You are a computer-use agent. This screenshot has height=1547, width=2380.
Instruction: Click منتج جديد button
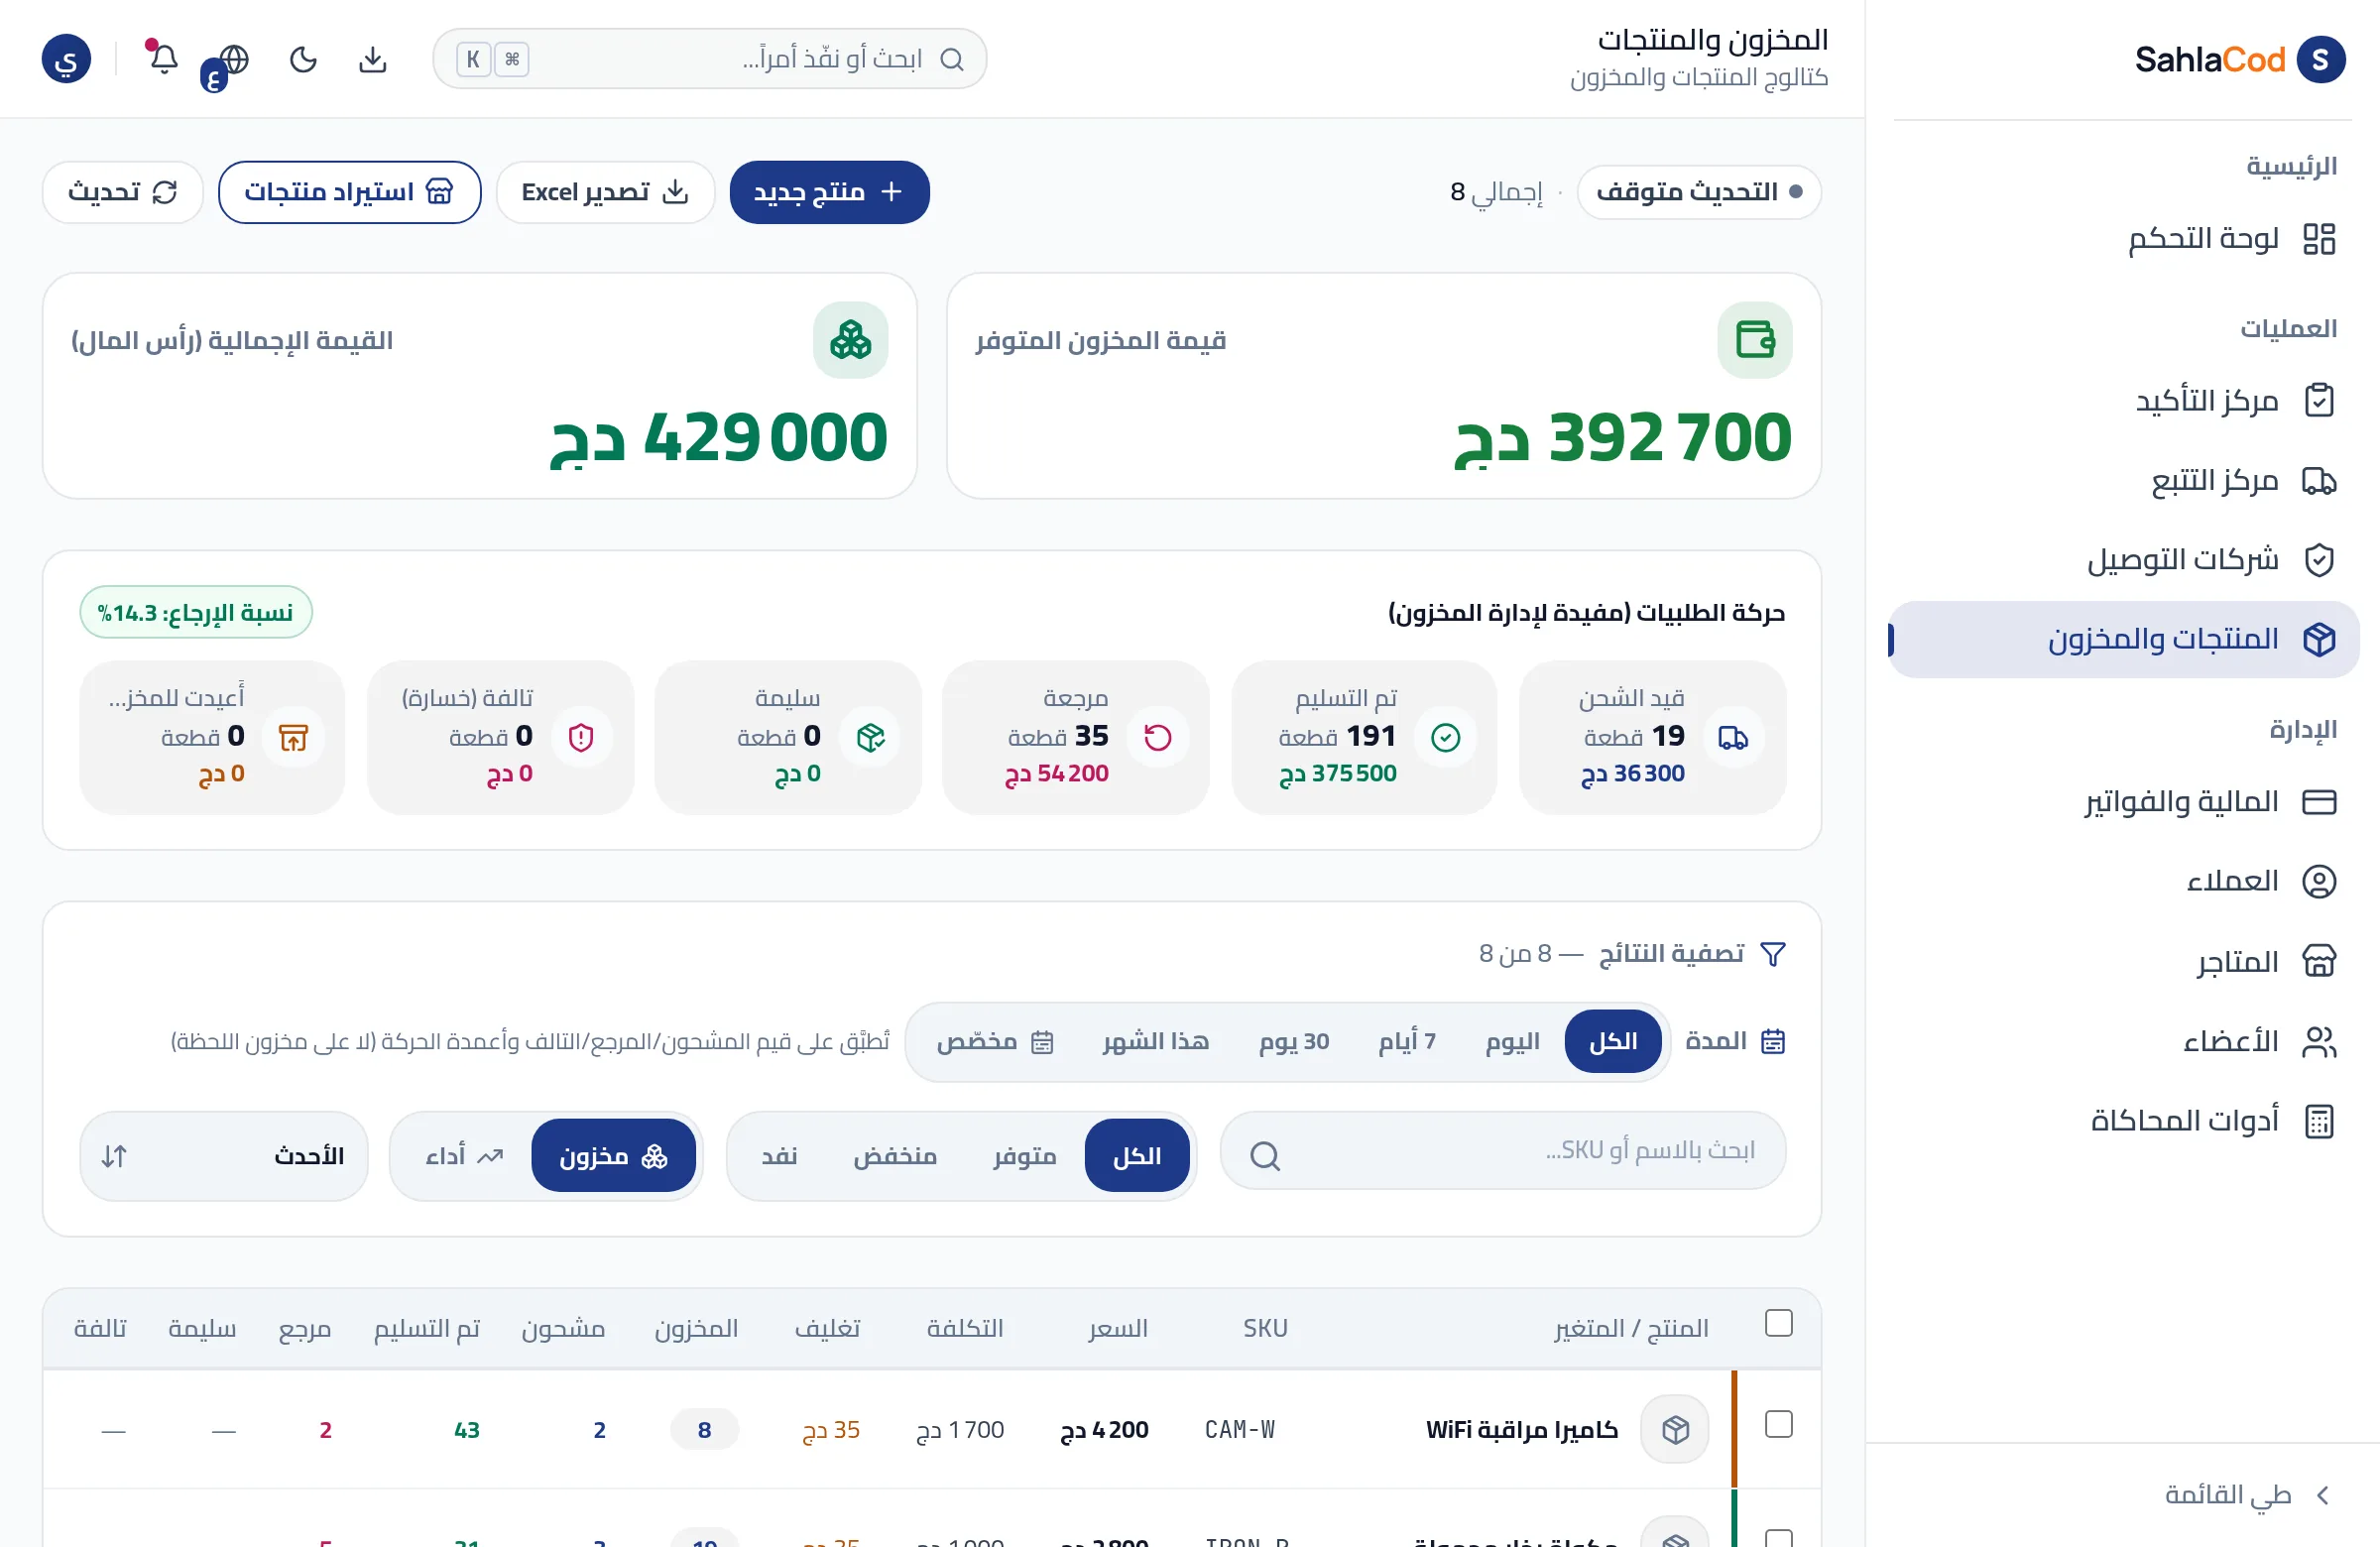(x=829, y=192)
